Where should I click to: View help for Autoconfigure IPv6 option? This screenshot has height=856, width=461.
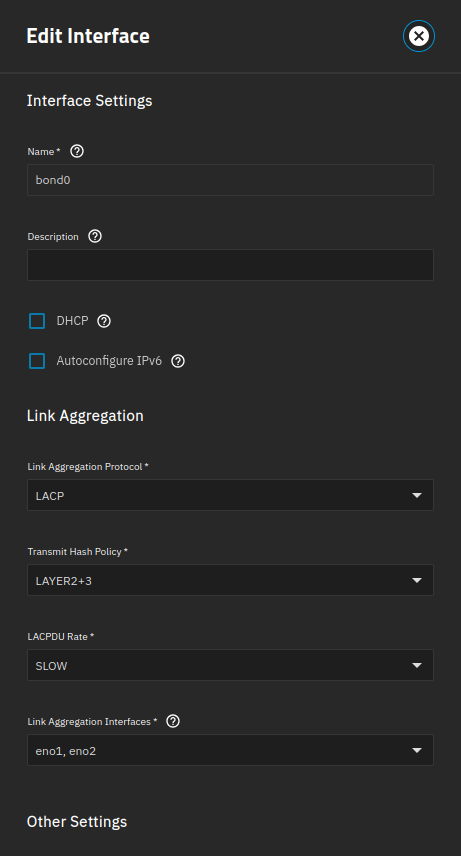tap(178, 361)
